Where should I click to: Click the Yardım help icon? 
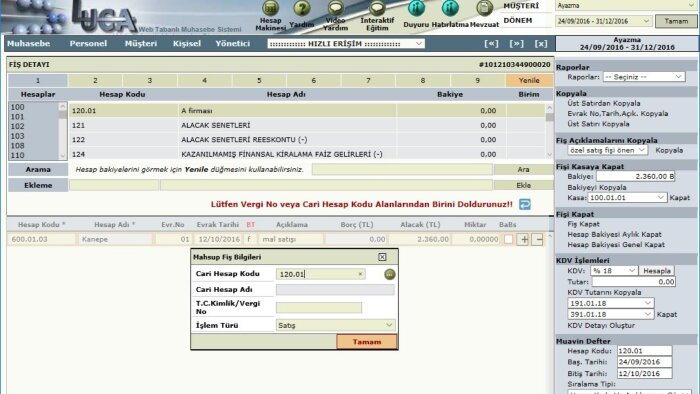tap(302, 8)
